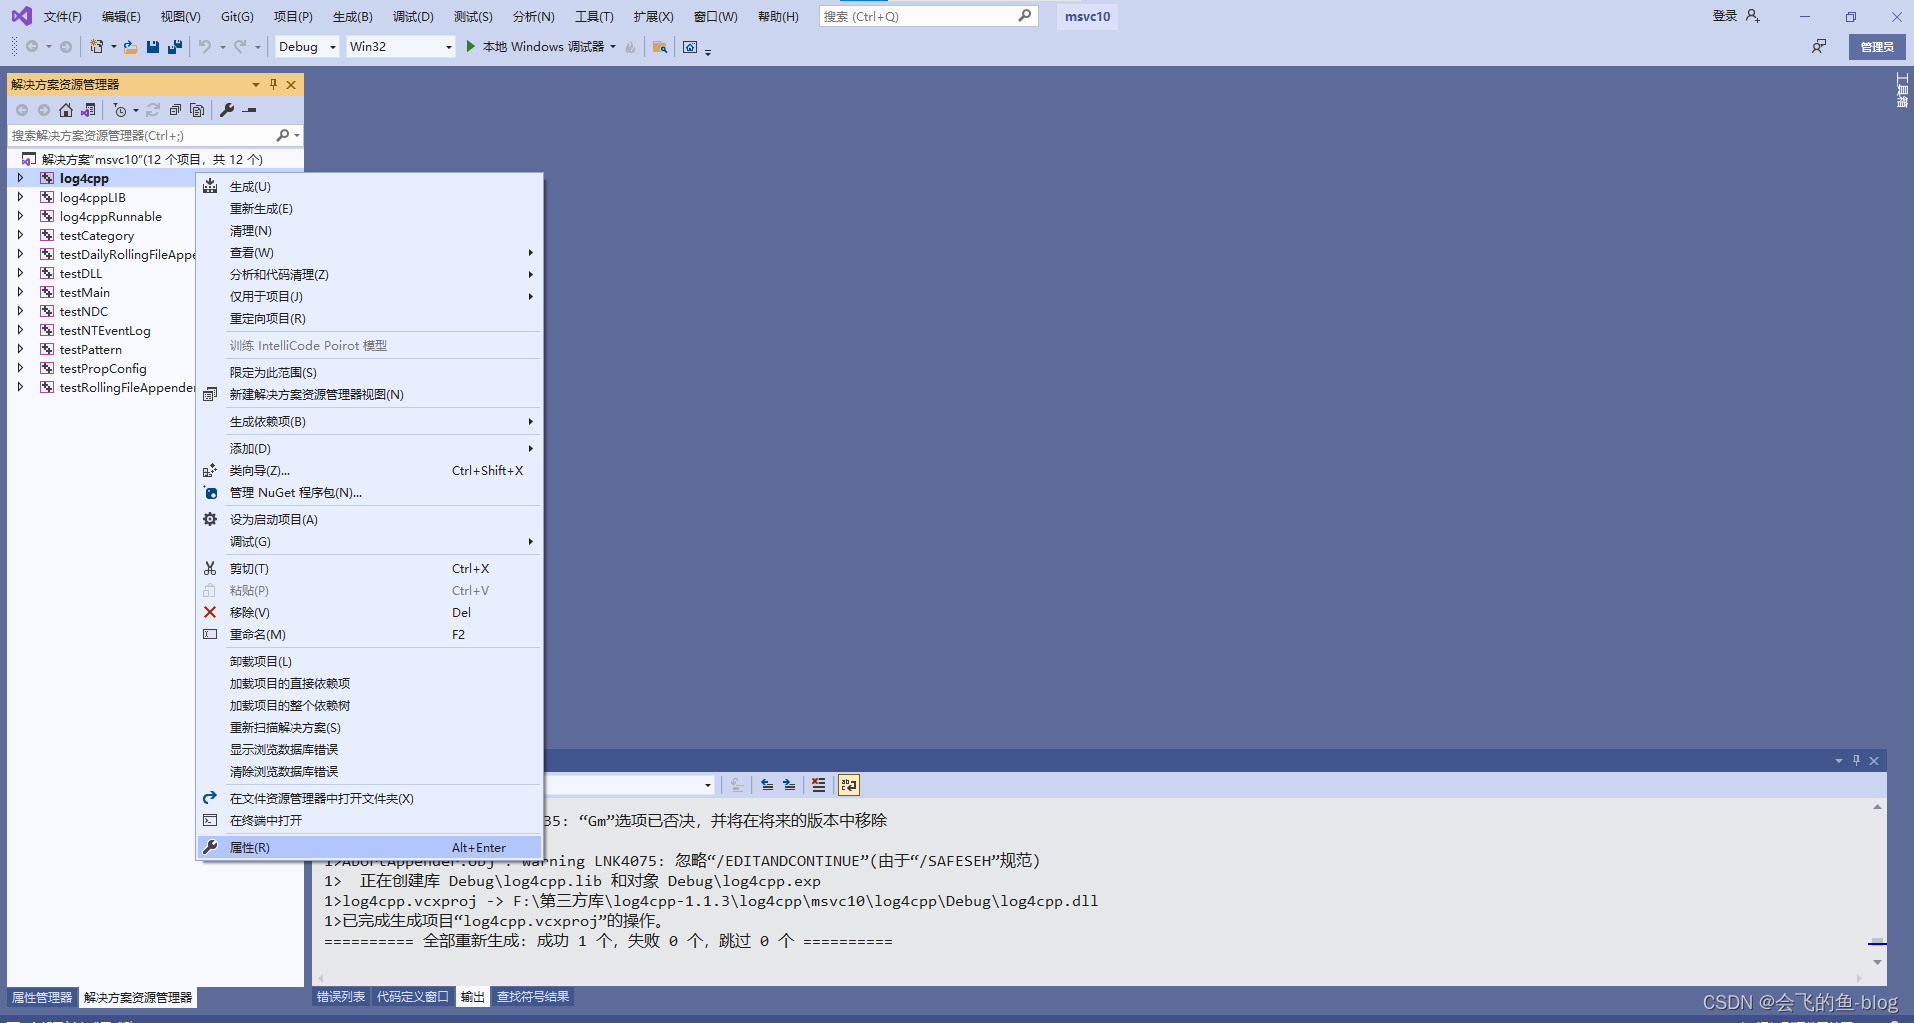Select the testDLL project in the tree
This screenshot has height=1023, width=1914.
coord(81,273)
